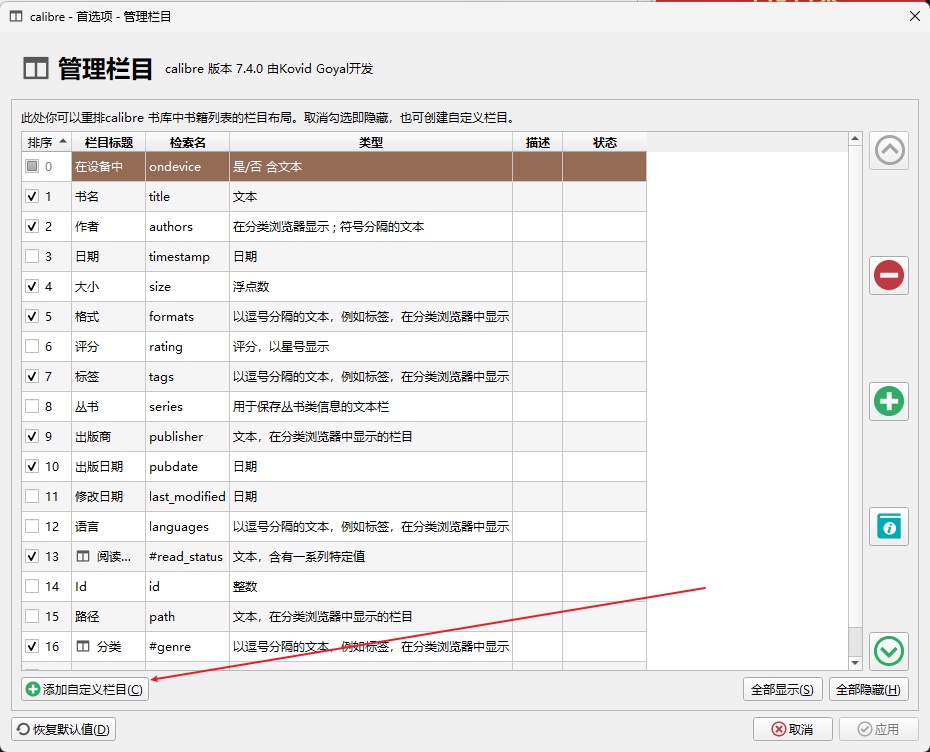Click the 排序 header sort arrow
This screenshot has width=930, height=752.
[64, 142]
